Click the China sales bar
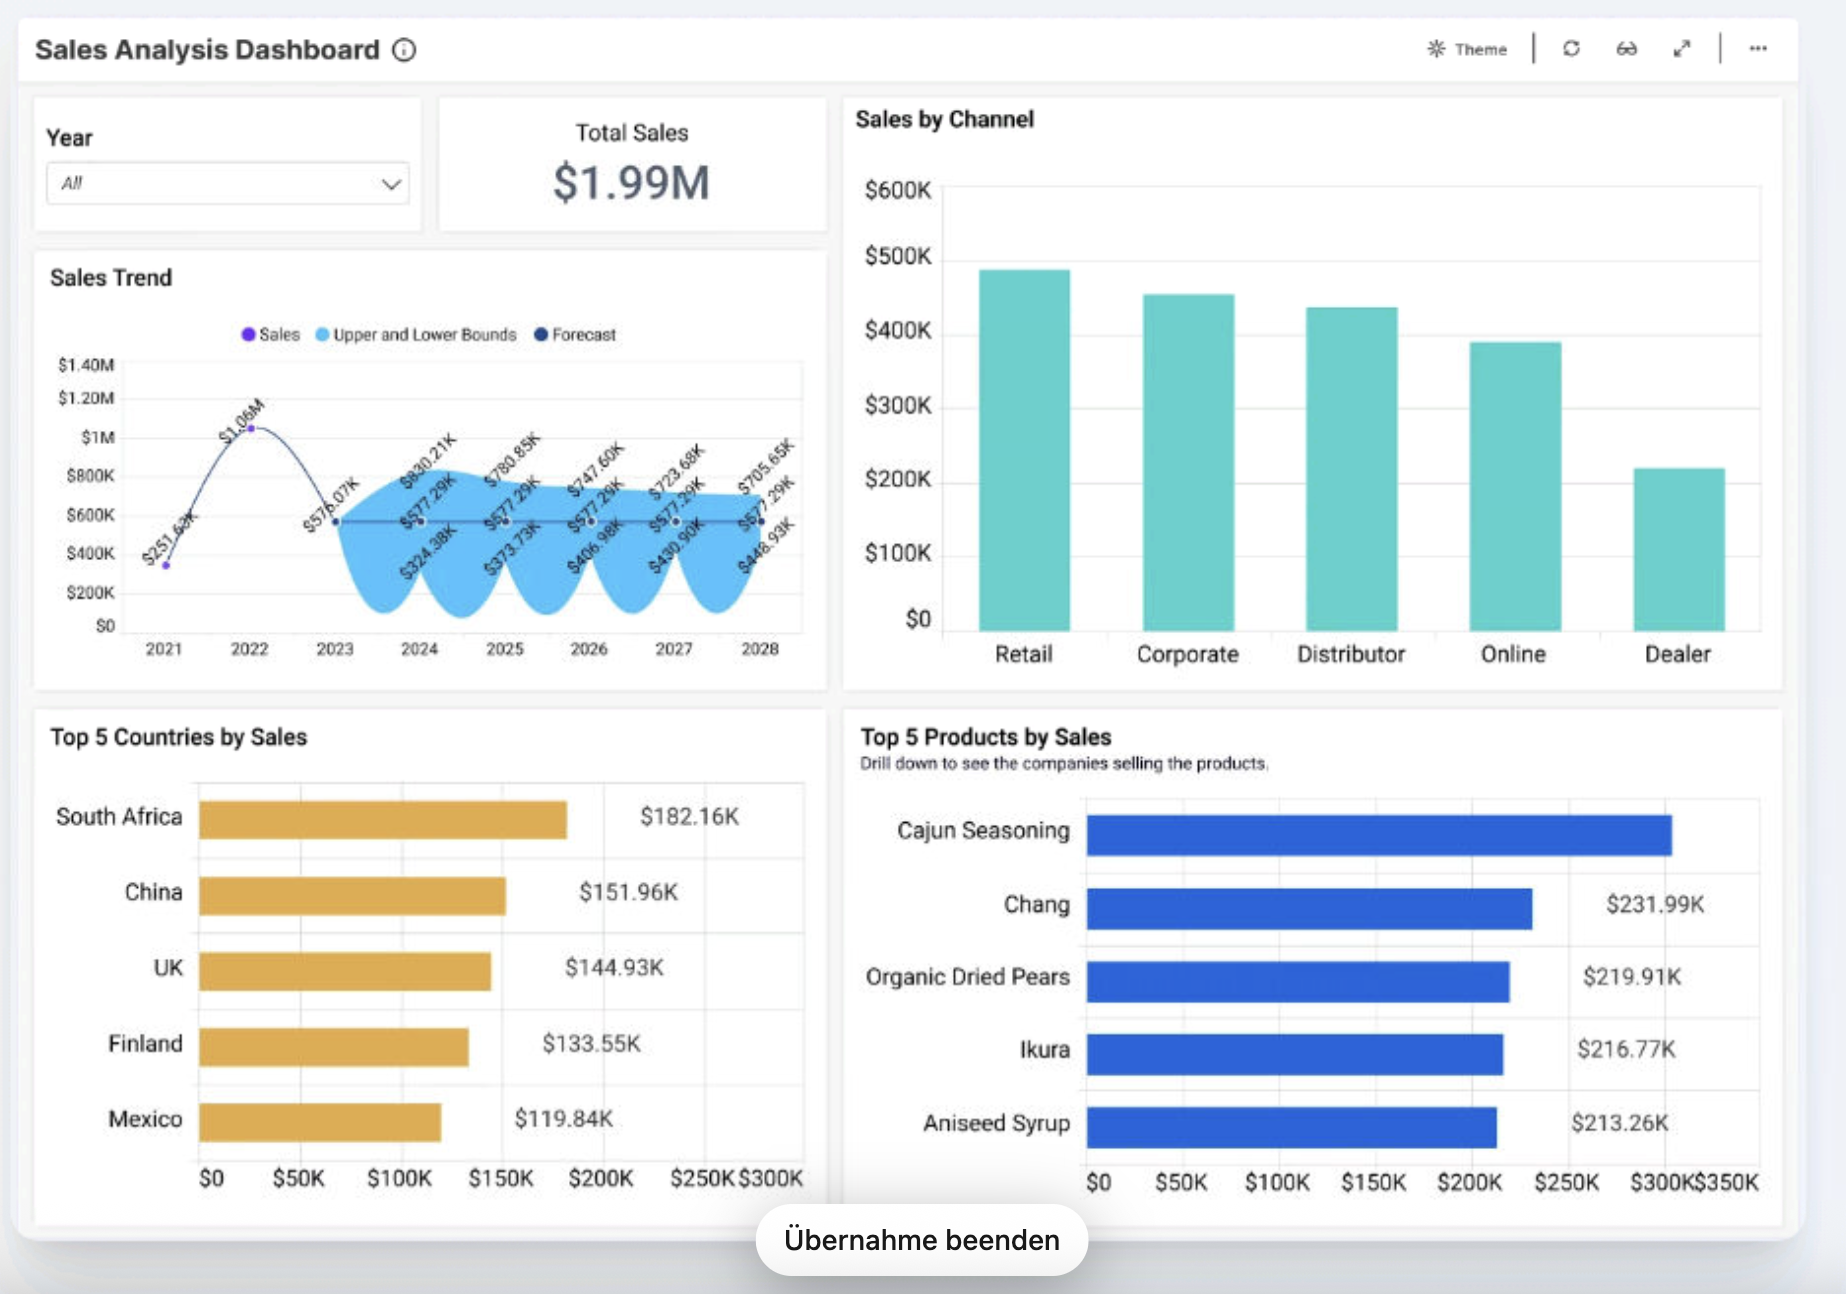The height and width of the screenshot is (1294, 1846). [x=352, y=896]
